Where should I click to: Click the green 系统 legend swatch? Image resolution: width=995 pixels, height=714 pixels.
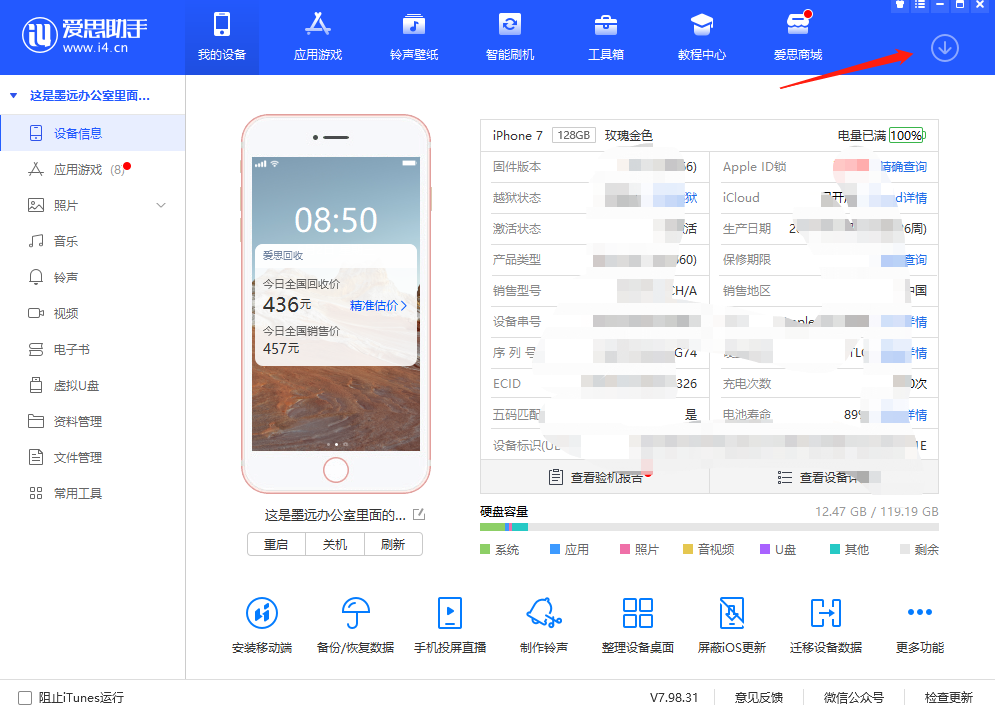(x=485, y=549)
